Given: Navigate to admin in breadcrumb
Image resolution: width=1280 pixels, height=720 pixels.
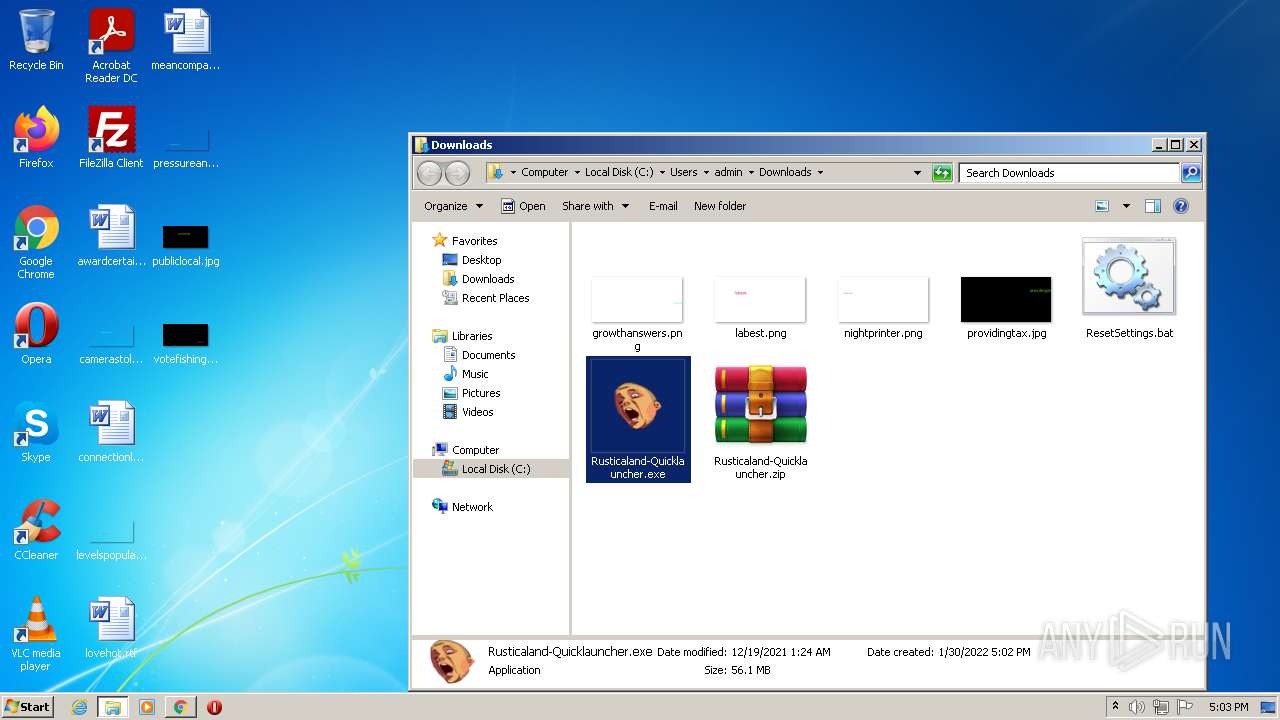Looking at the screenshot, I should pyautogui.click(x=728, y=173).
